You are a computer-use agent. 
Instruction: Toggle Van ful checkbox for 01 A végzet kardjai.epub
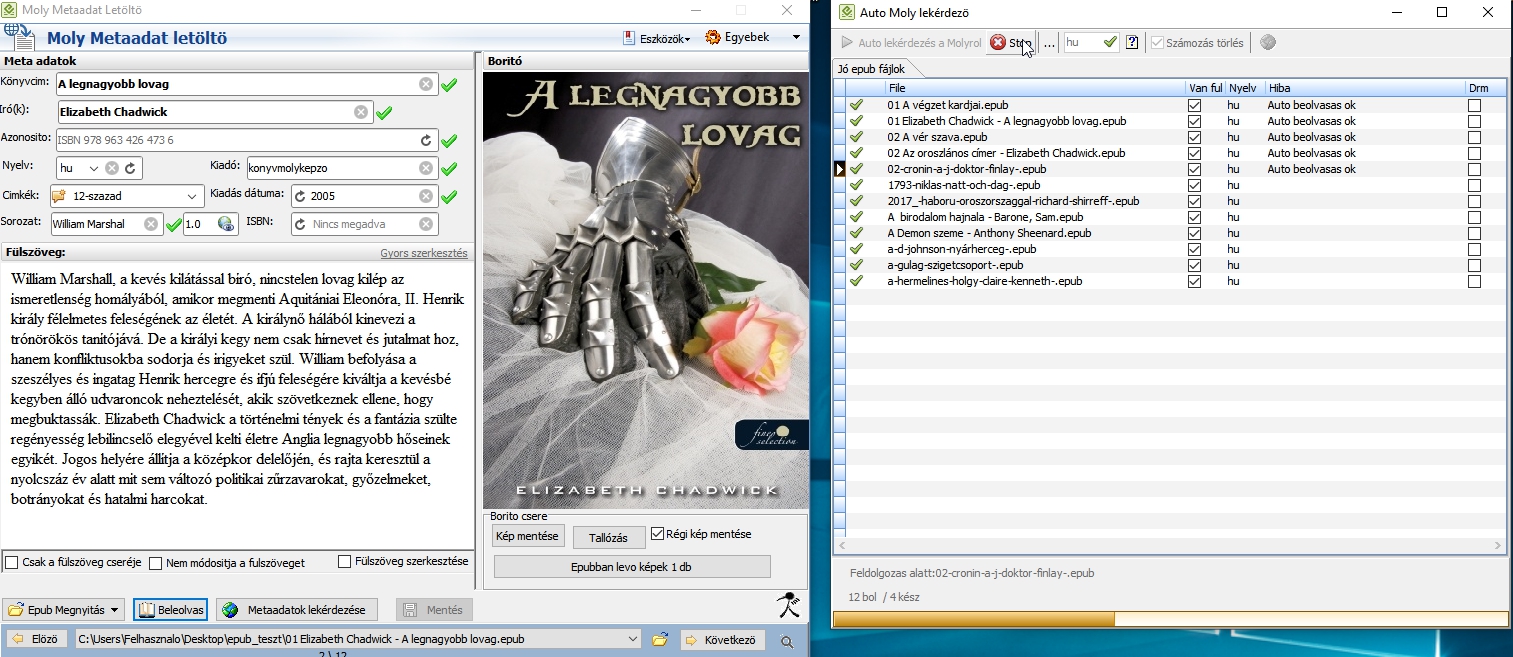[1194, 105]
